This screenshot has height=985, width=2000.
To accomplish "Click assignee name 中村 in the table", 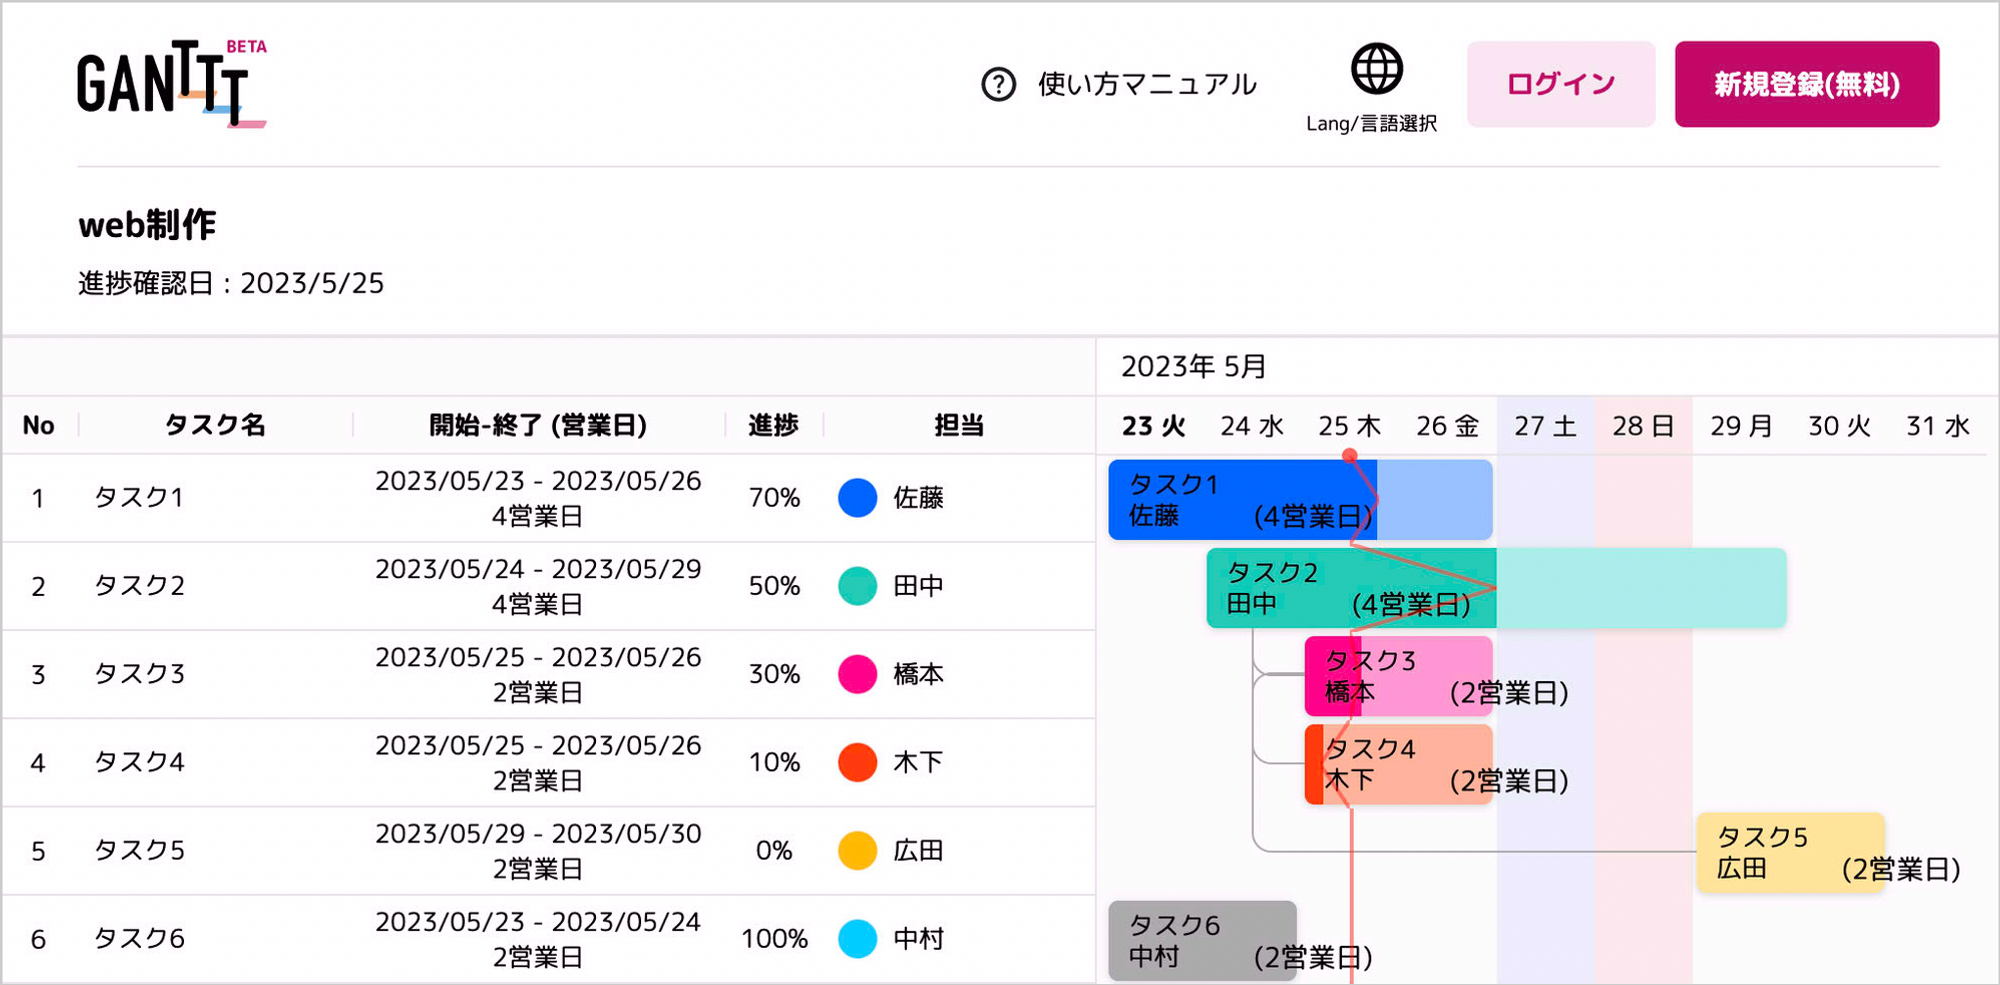I will pos(918,938).
